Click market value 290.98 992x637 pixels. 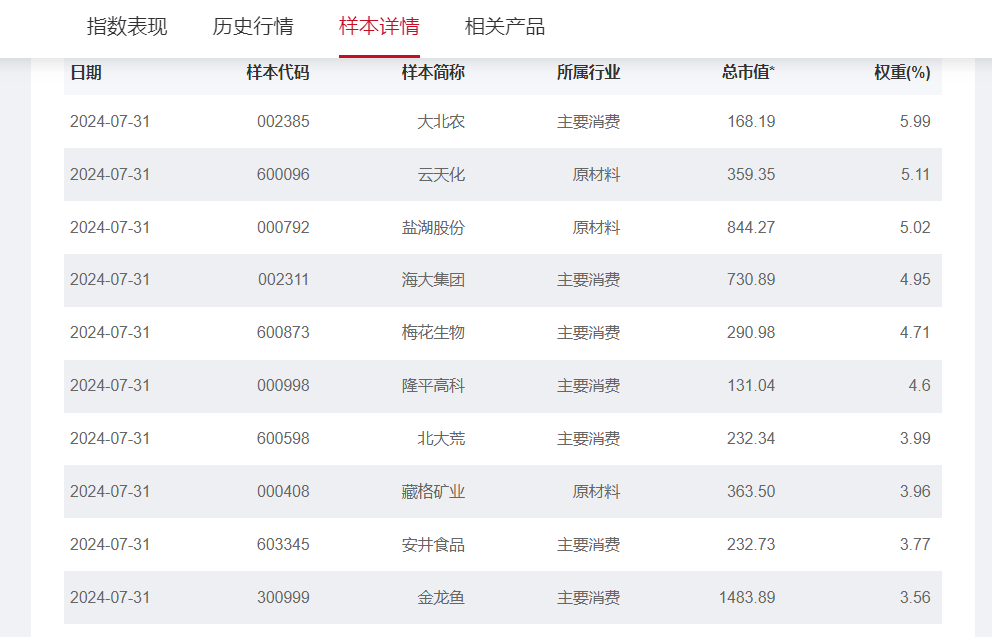coord(751,333)
